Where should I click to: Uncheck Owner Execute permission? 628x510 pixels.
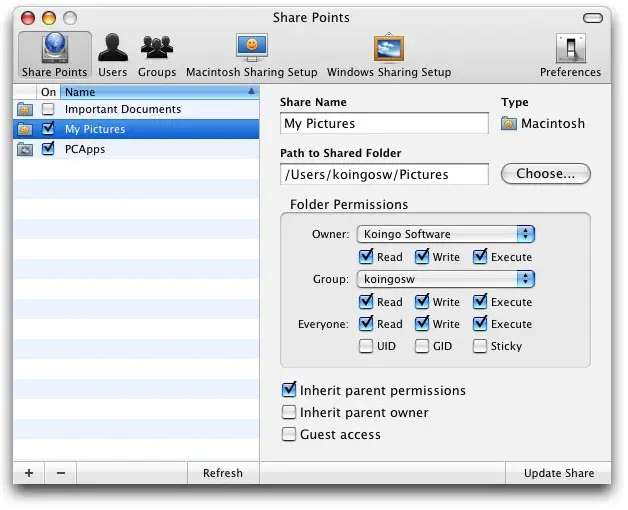click(480, 256)
